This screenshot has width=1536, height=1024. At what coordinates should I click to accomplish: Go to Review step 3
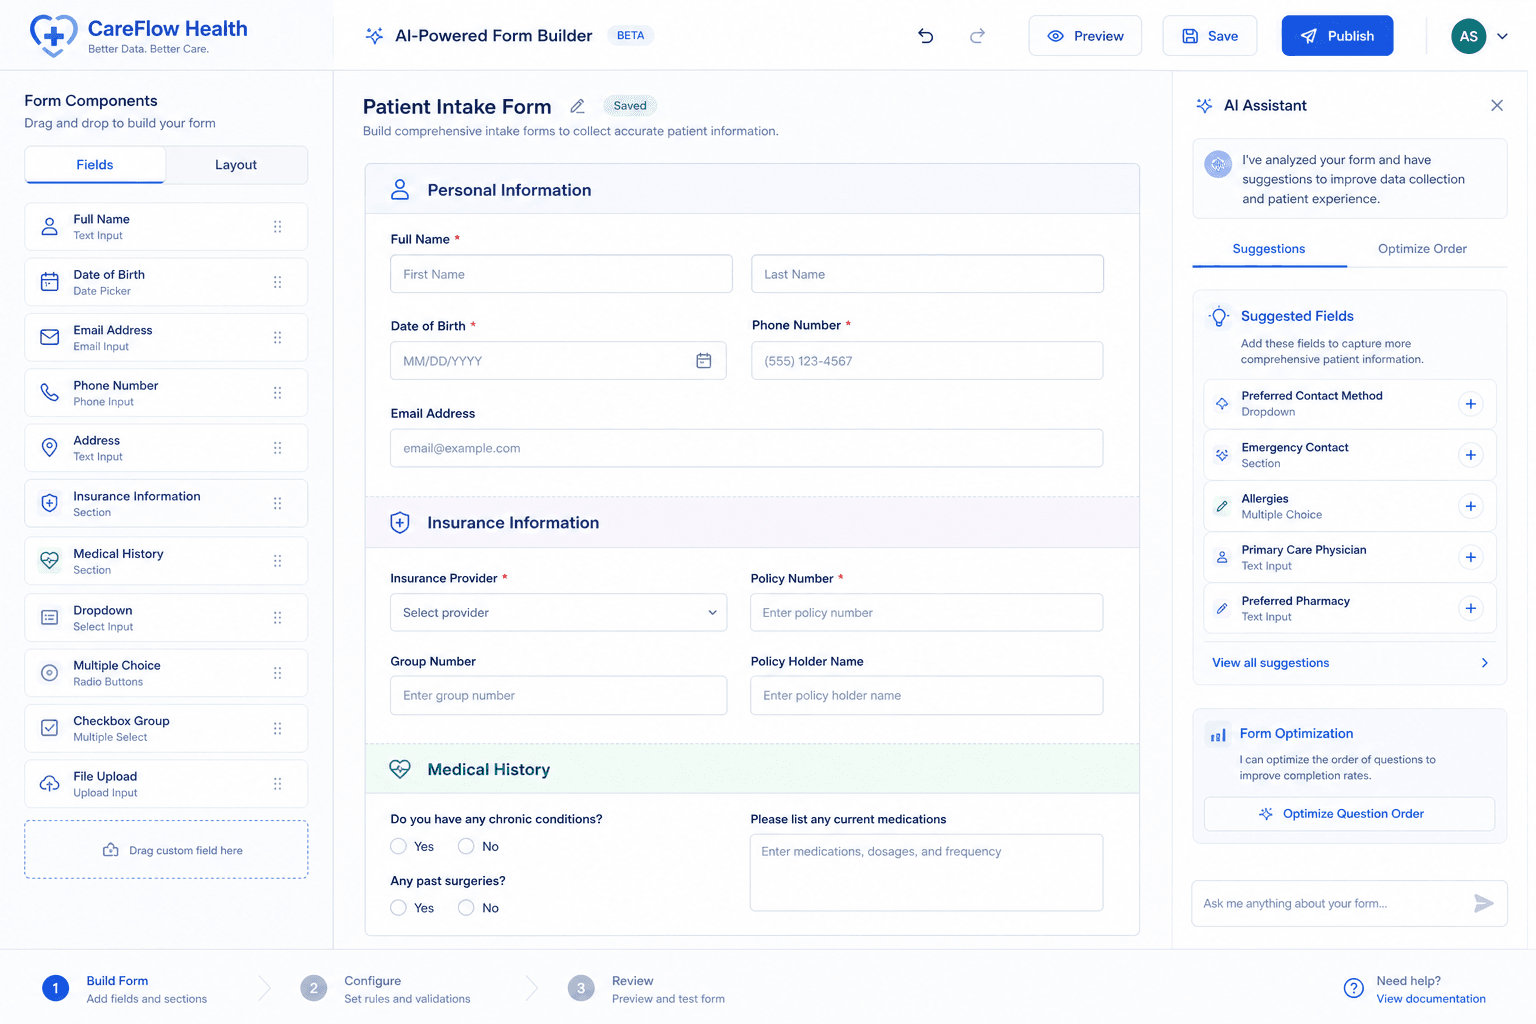point(647,989)
